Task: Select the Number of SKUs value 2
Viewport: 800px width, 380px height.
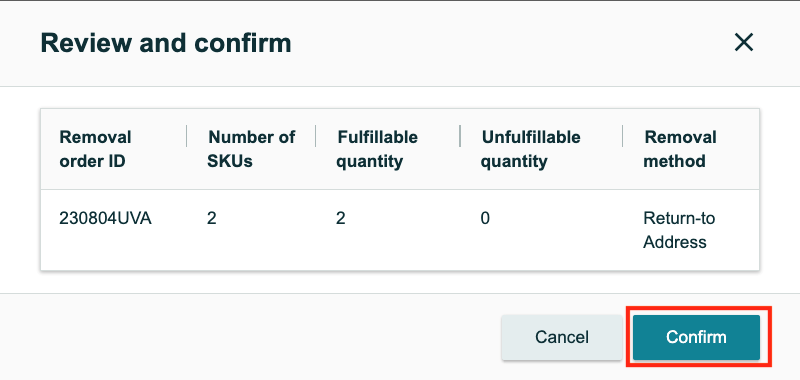Action: (x=212, y=218)
